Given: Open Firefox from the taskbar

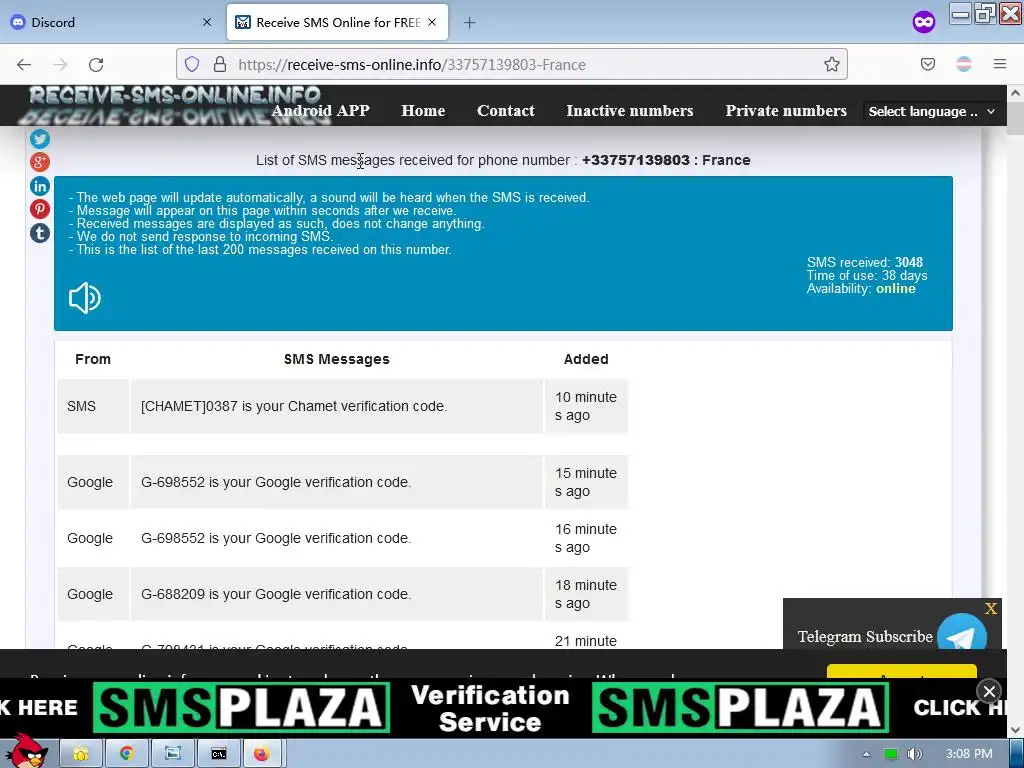Looking at the screenshot, I should click(262, 754).
